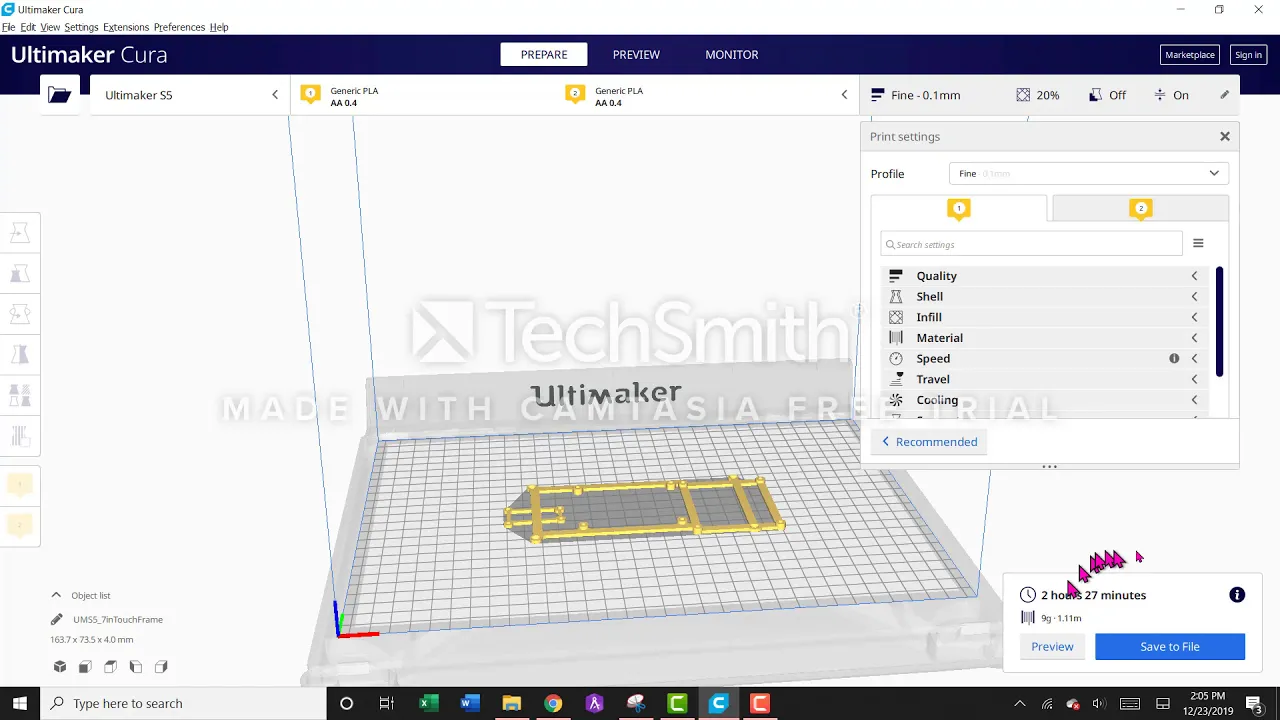Open Excel from the taskbar

(x=429, y=703)
